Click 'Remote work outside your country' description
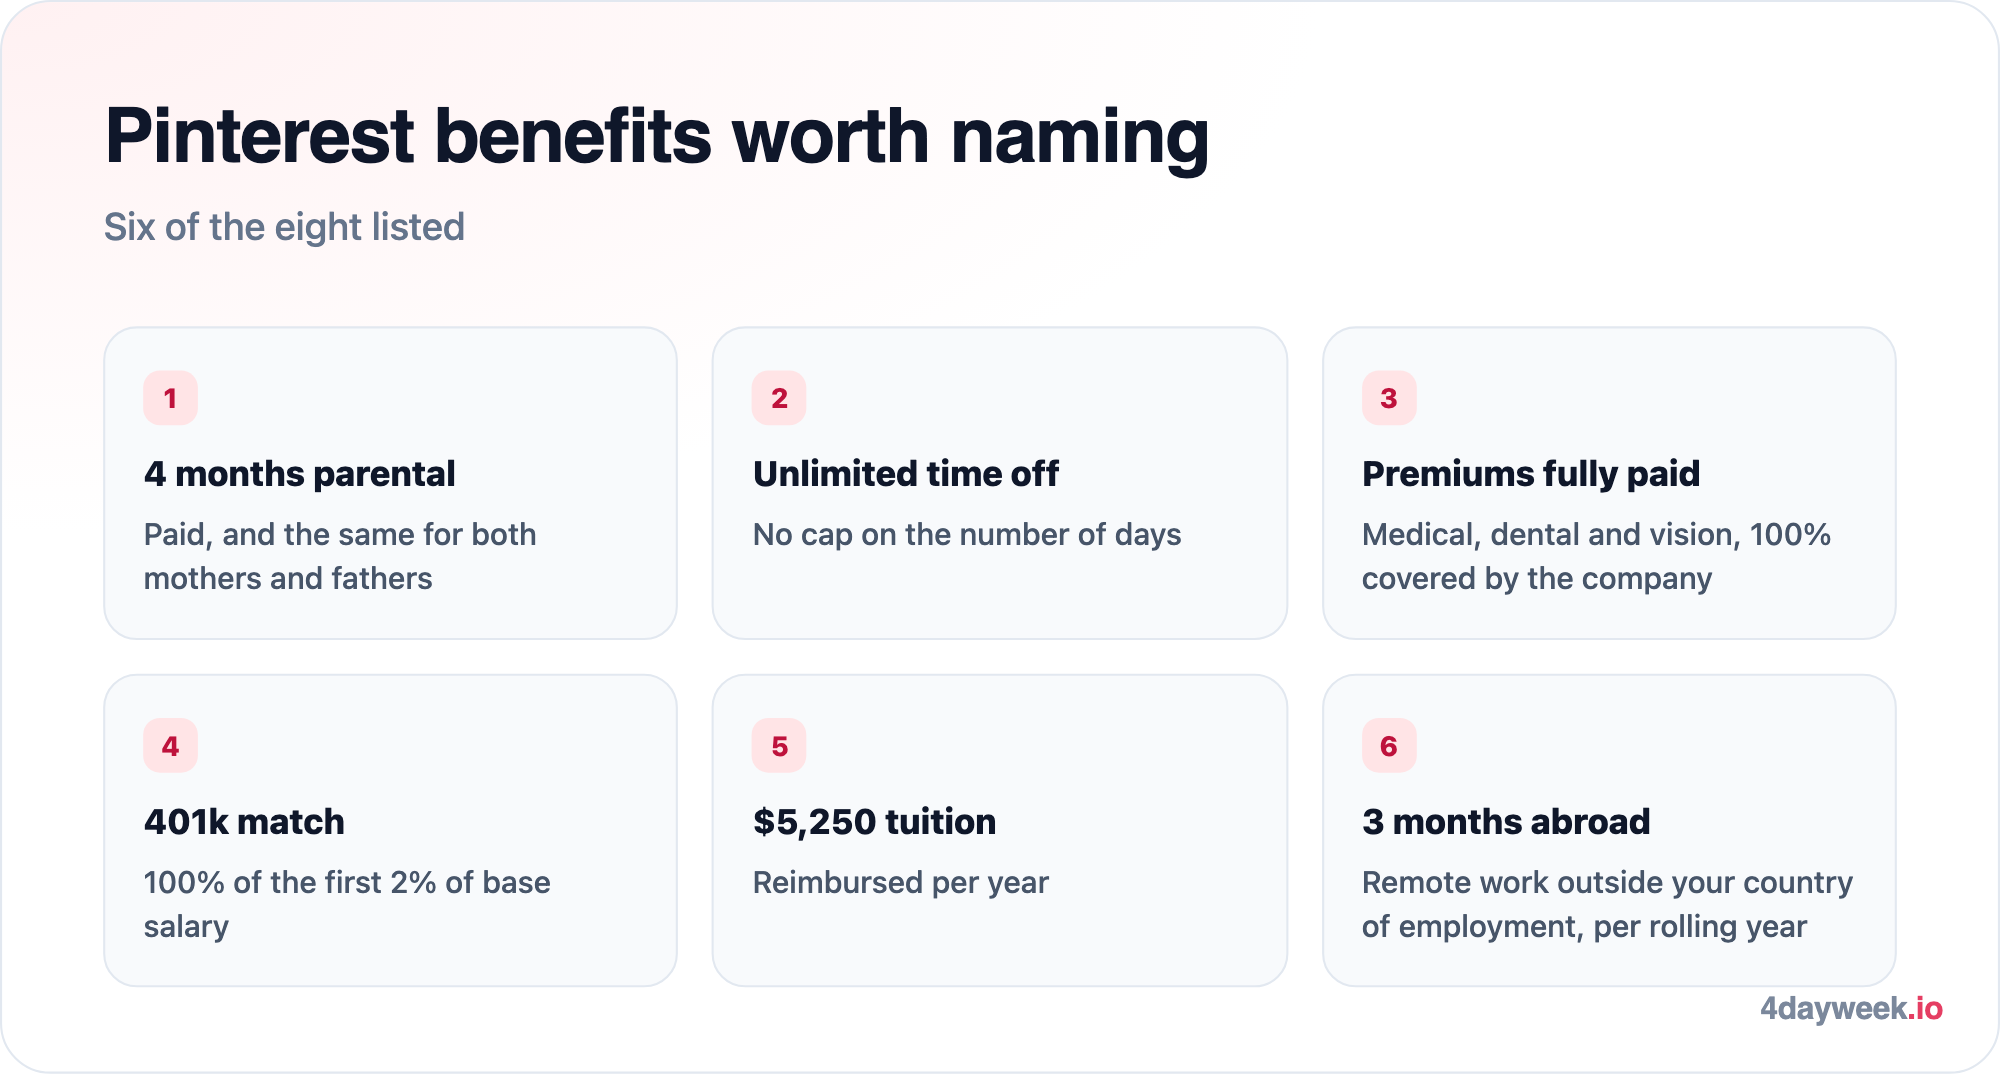 click(1607, 904)
